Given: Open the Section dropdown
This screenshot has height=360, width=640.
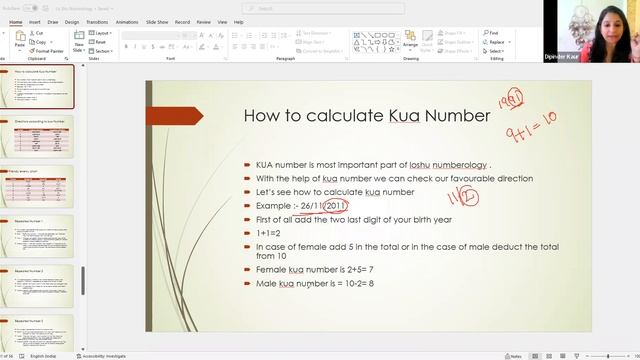Looking at the screenshot, I should 100,51.
